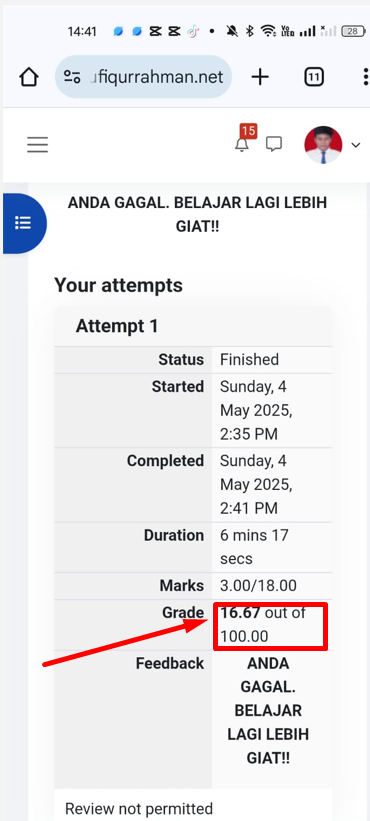The image size is (370, 821).
Task: Open the tab switcher showing 11 tabs
Action: (x=313, y=77)
